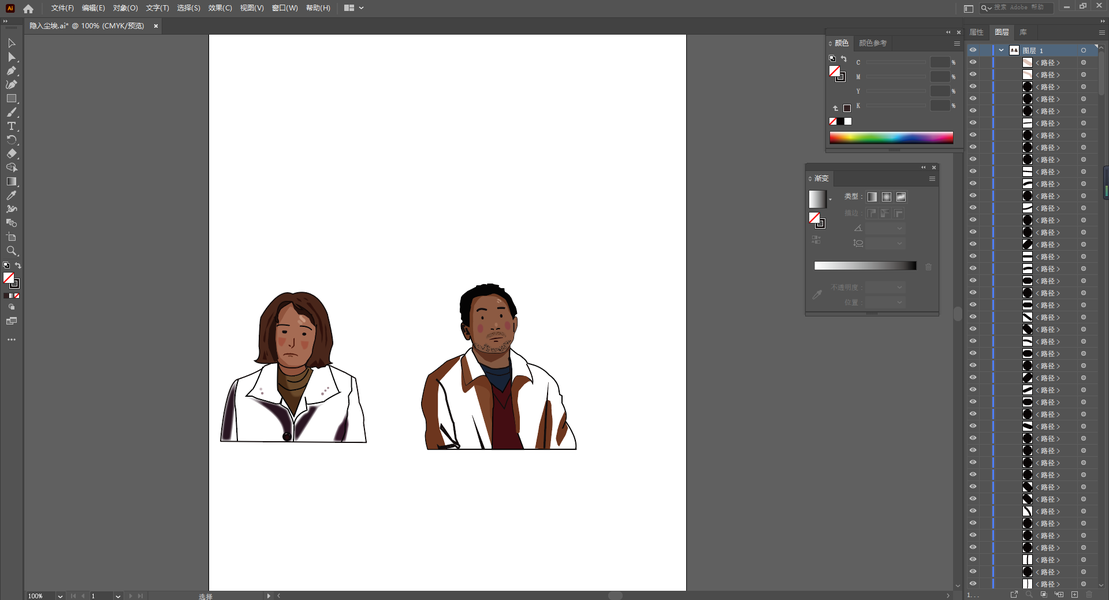Switch to the 库 tab

click(1023, 32)
